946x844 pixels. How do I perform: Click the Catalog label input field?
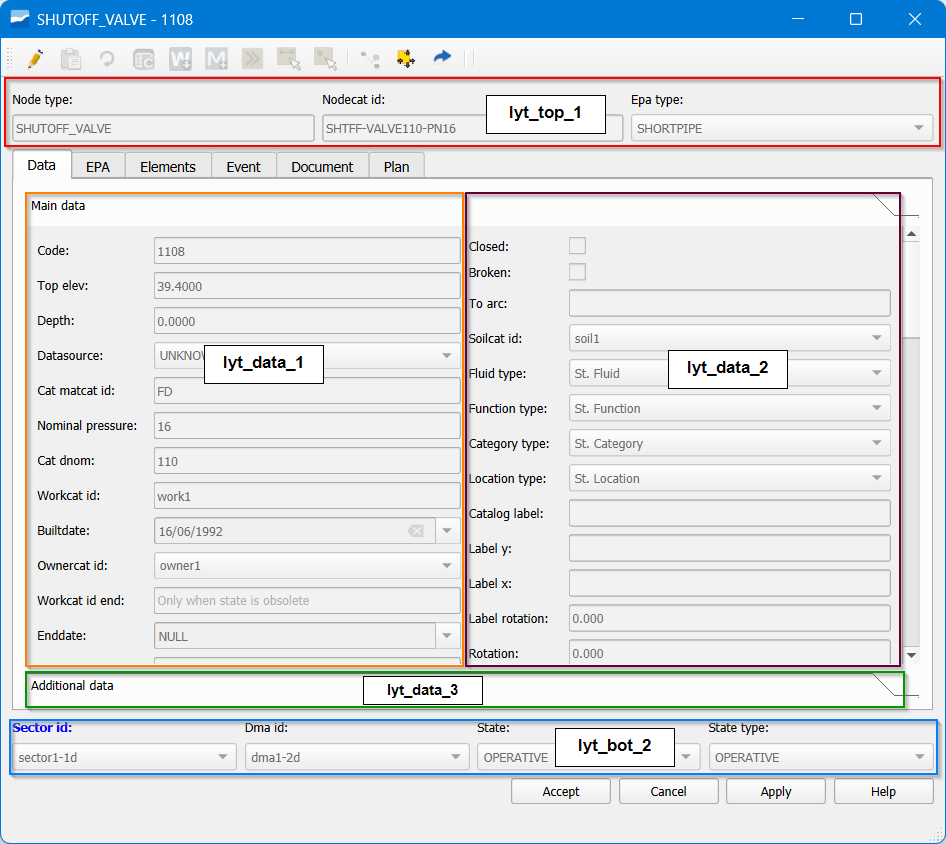pyautogui.click(x=729, y=513)
